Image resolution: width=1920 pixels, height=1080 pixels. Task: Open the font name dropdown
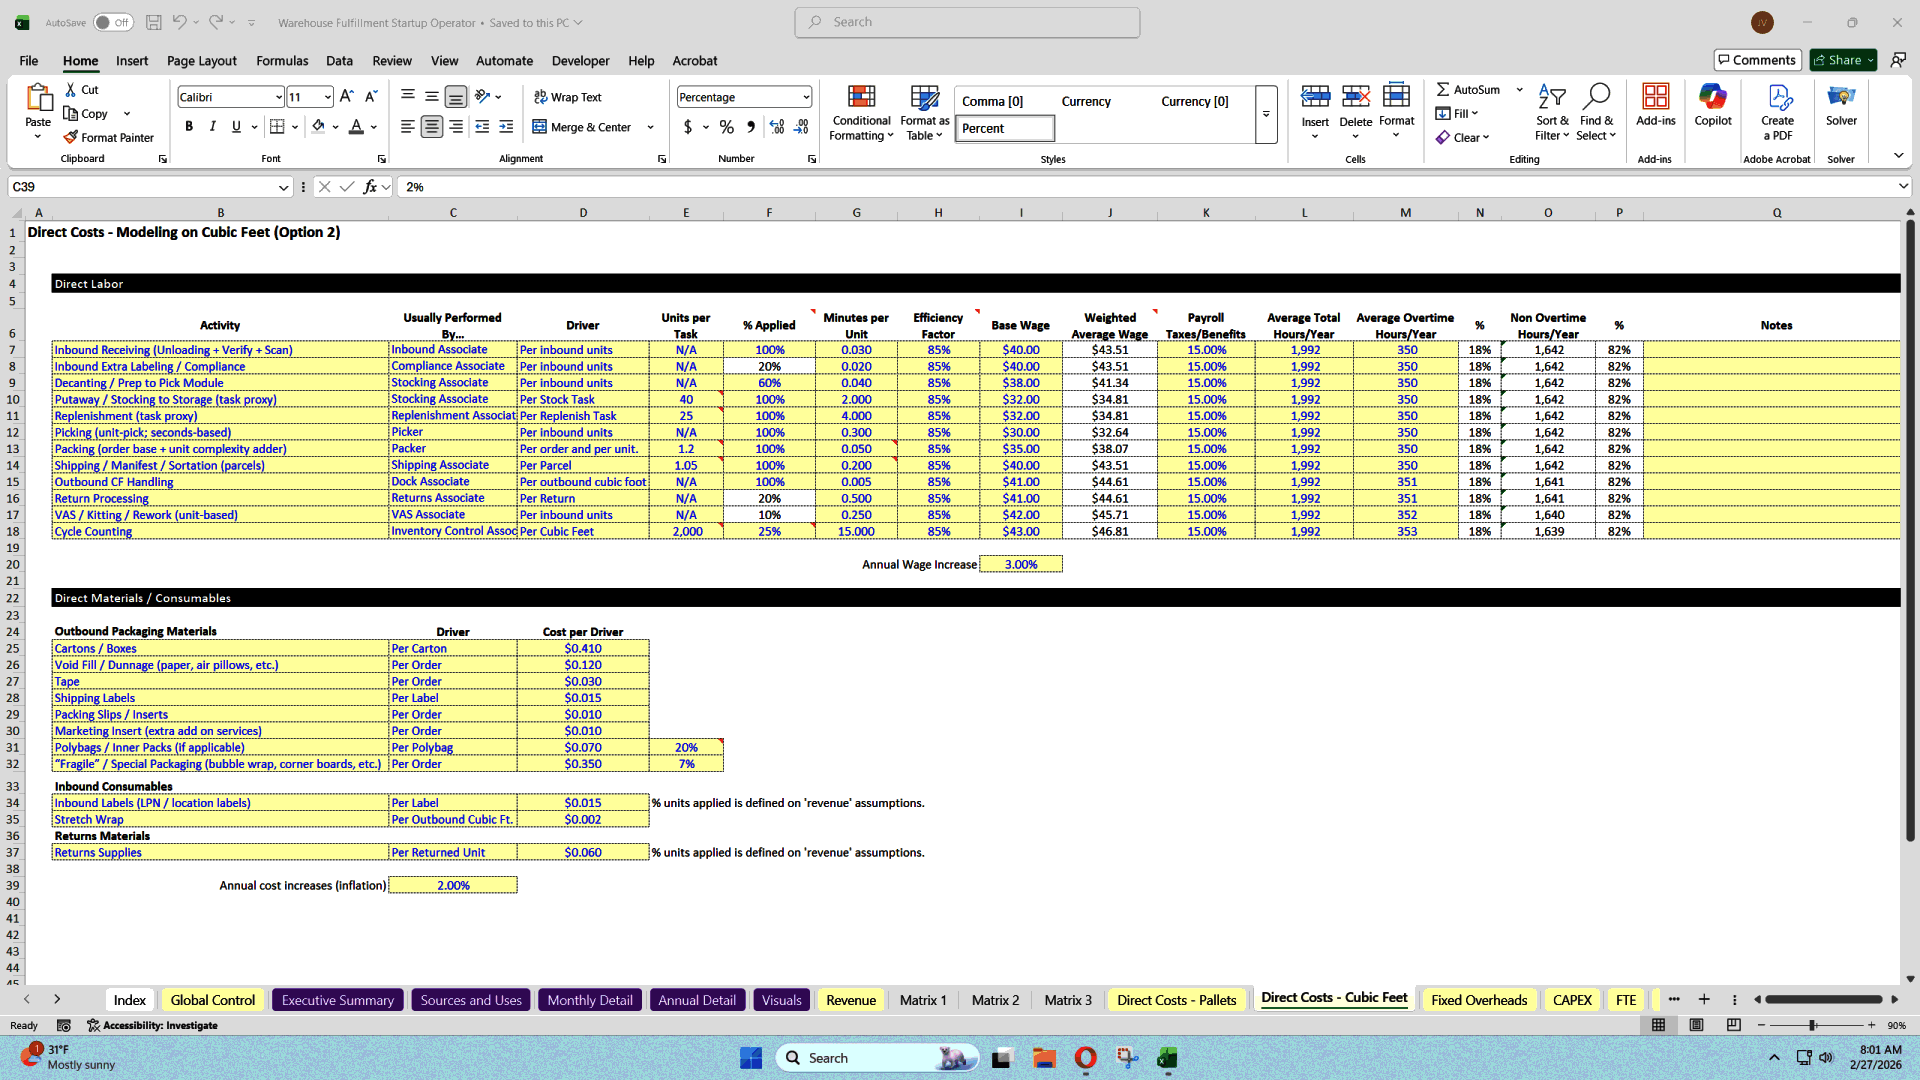click(x=277, y=96)
